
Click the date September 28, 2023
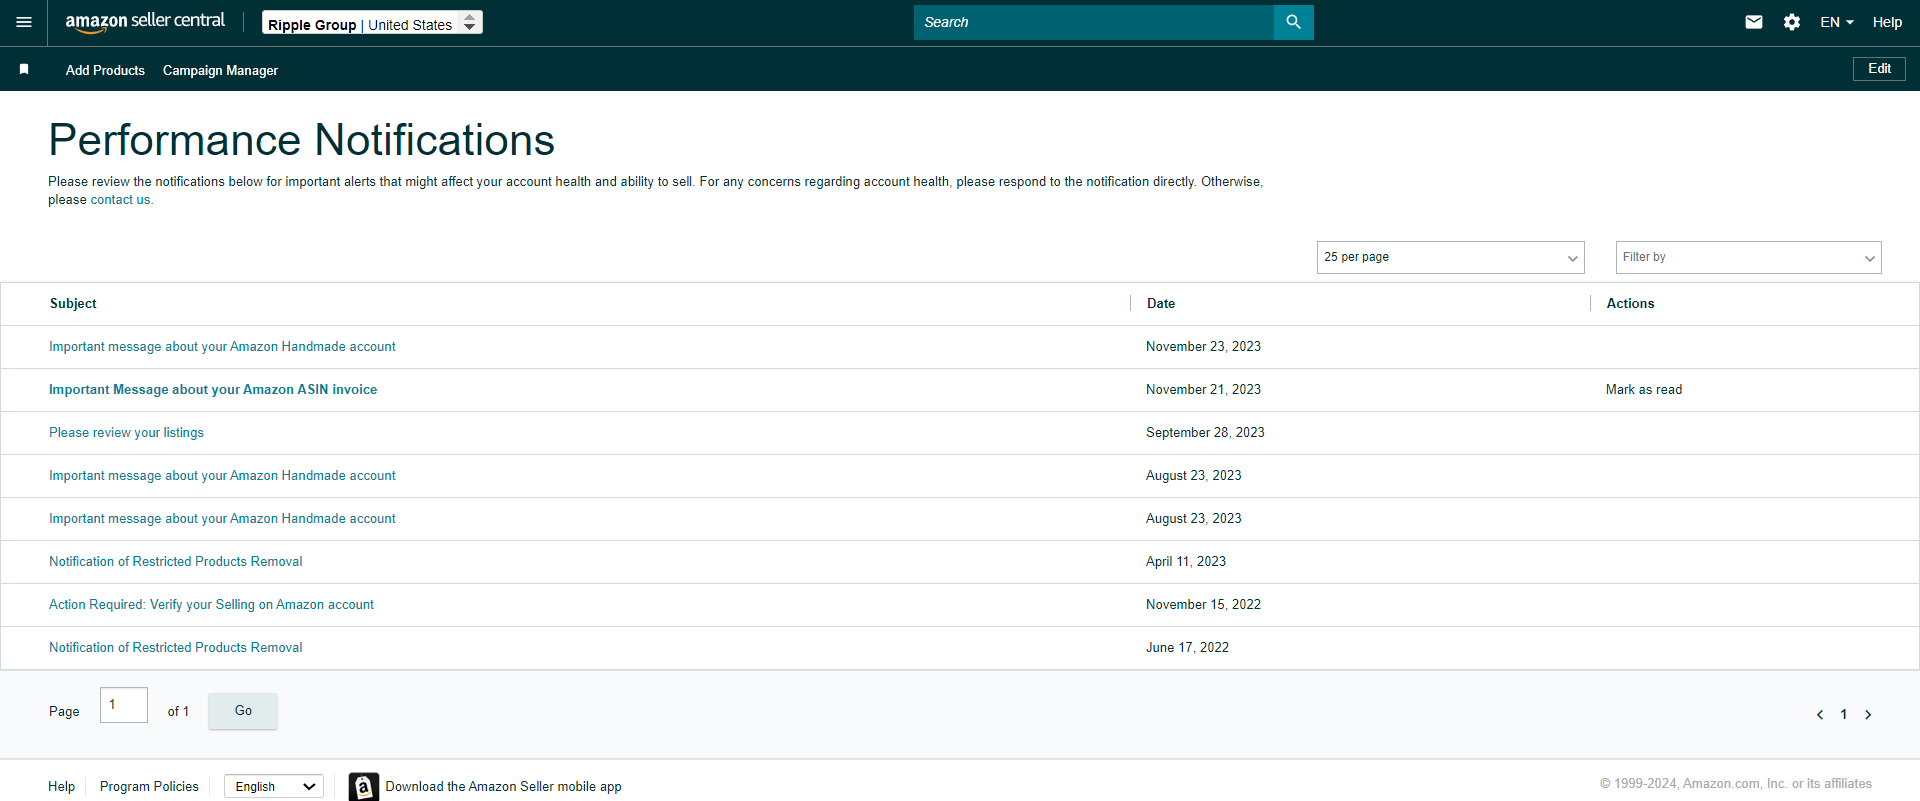tap(1205, 433)
